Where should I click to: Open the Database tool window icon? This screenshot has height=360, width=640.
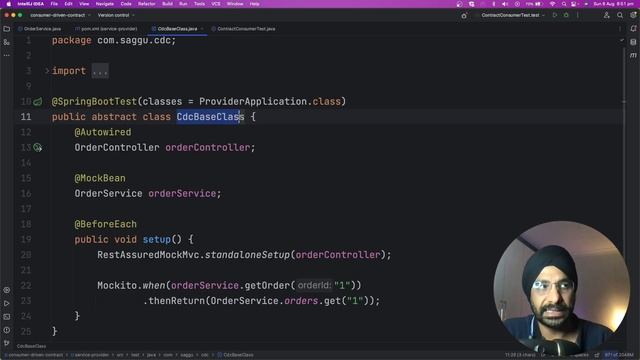tap(633, 42)
